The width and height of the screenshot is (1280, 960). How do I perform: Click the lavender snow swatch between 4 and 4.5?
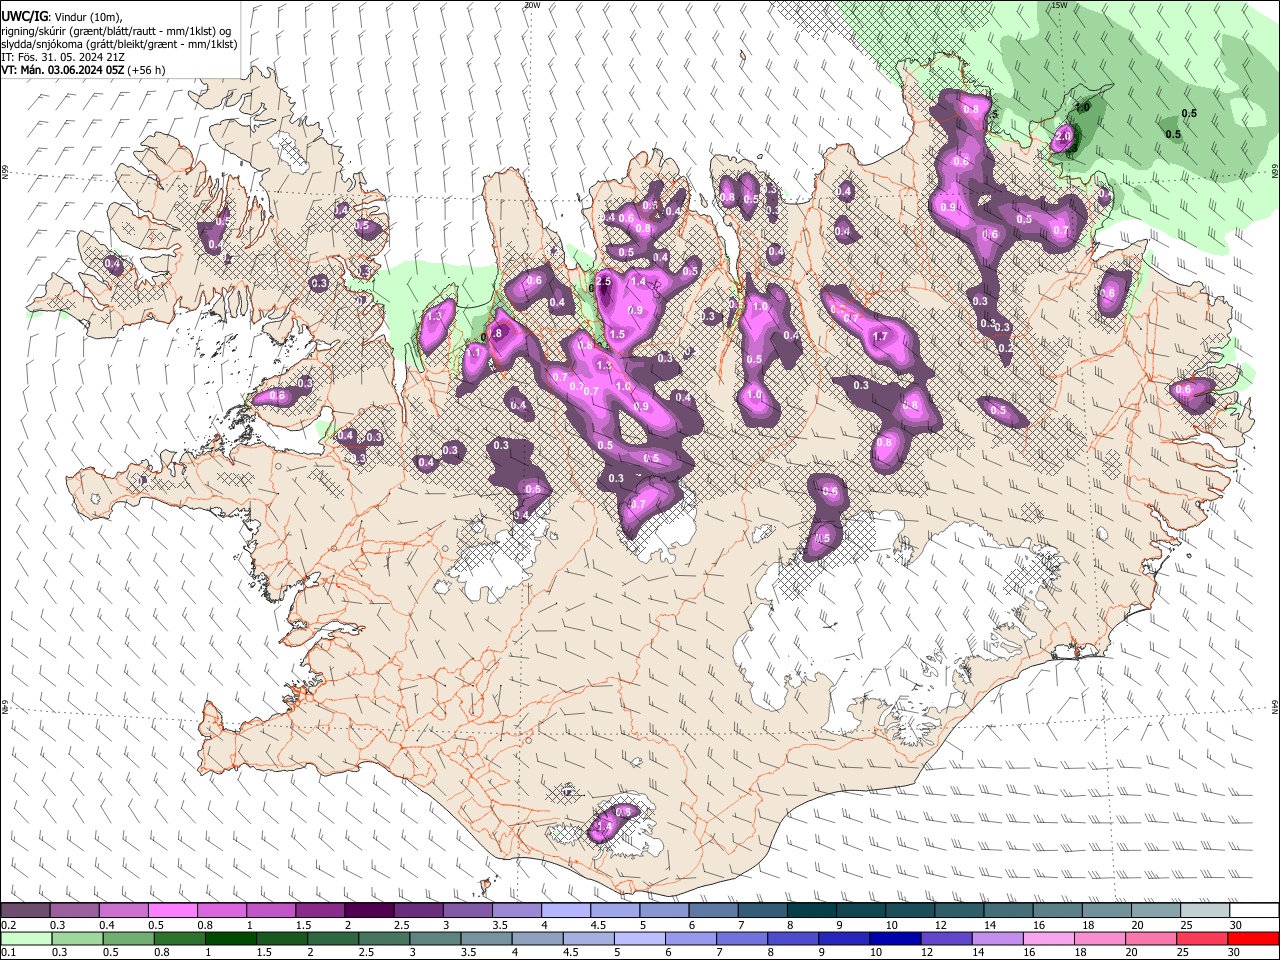(565, 911)
